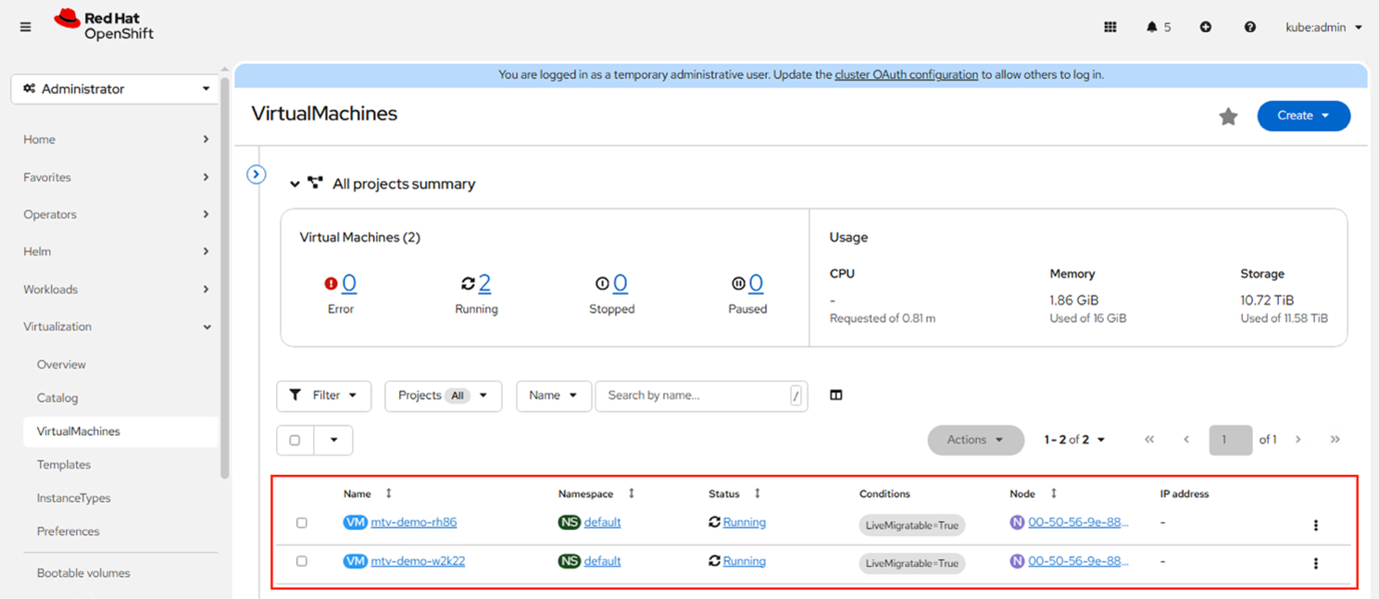Open the notifications bell
The width and height of the screenshot is (1379, 599).
[1152, 28]
